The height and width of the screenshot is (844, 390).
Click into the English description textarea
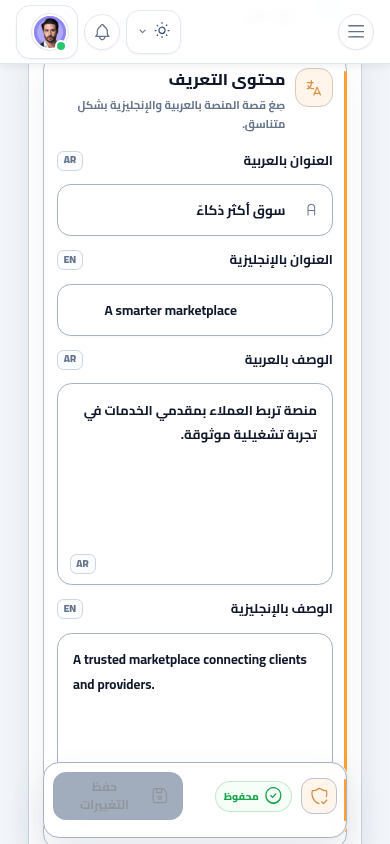coord(195,698)
